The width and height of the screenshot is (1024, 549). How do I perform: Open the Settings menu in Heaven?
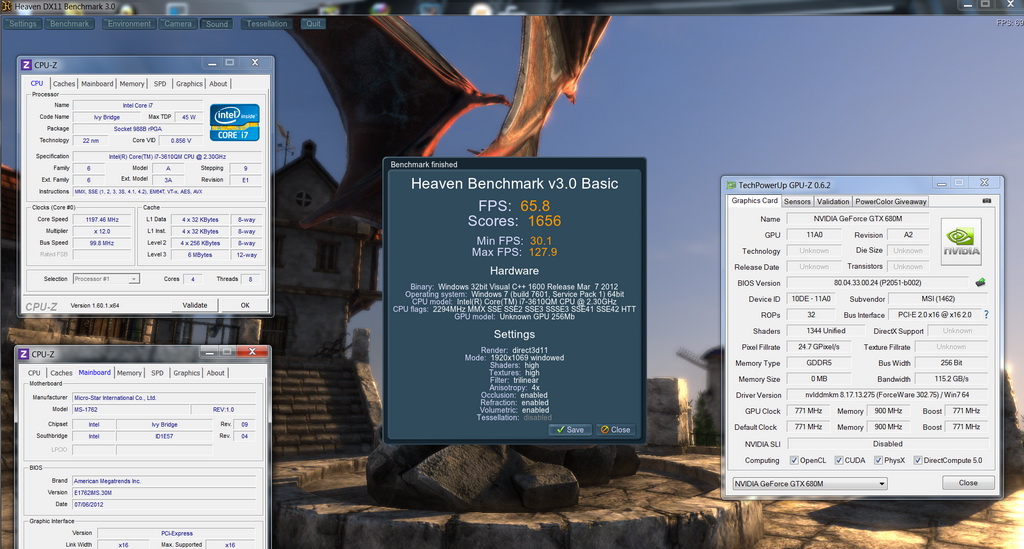tap(23, 24)
